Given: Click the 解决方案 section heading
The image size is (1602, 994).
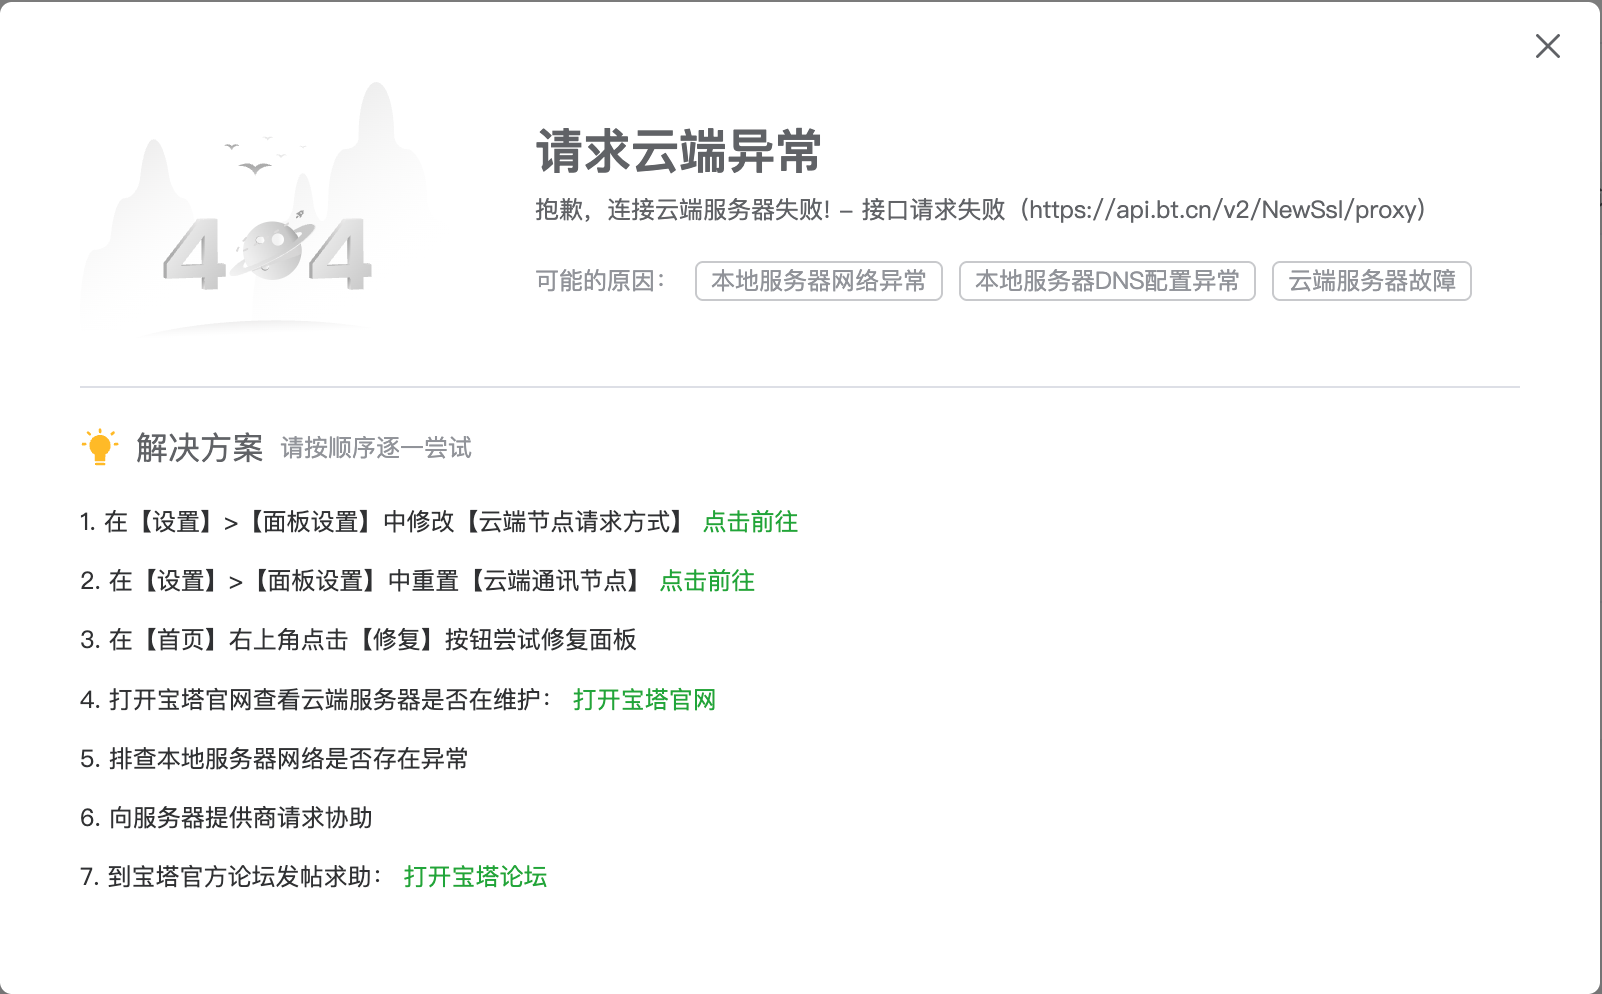Looking at the screenshot, I should tap(200, 448).
